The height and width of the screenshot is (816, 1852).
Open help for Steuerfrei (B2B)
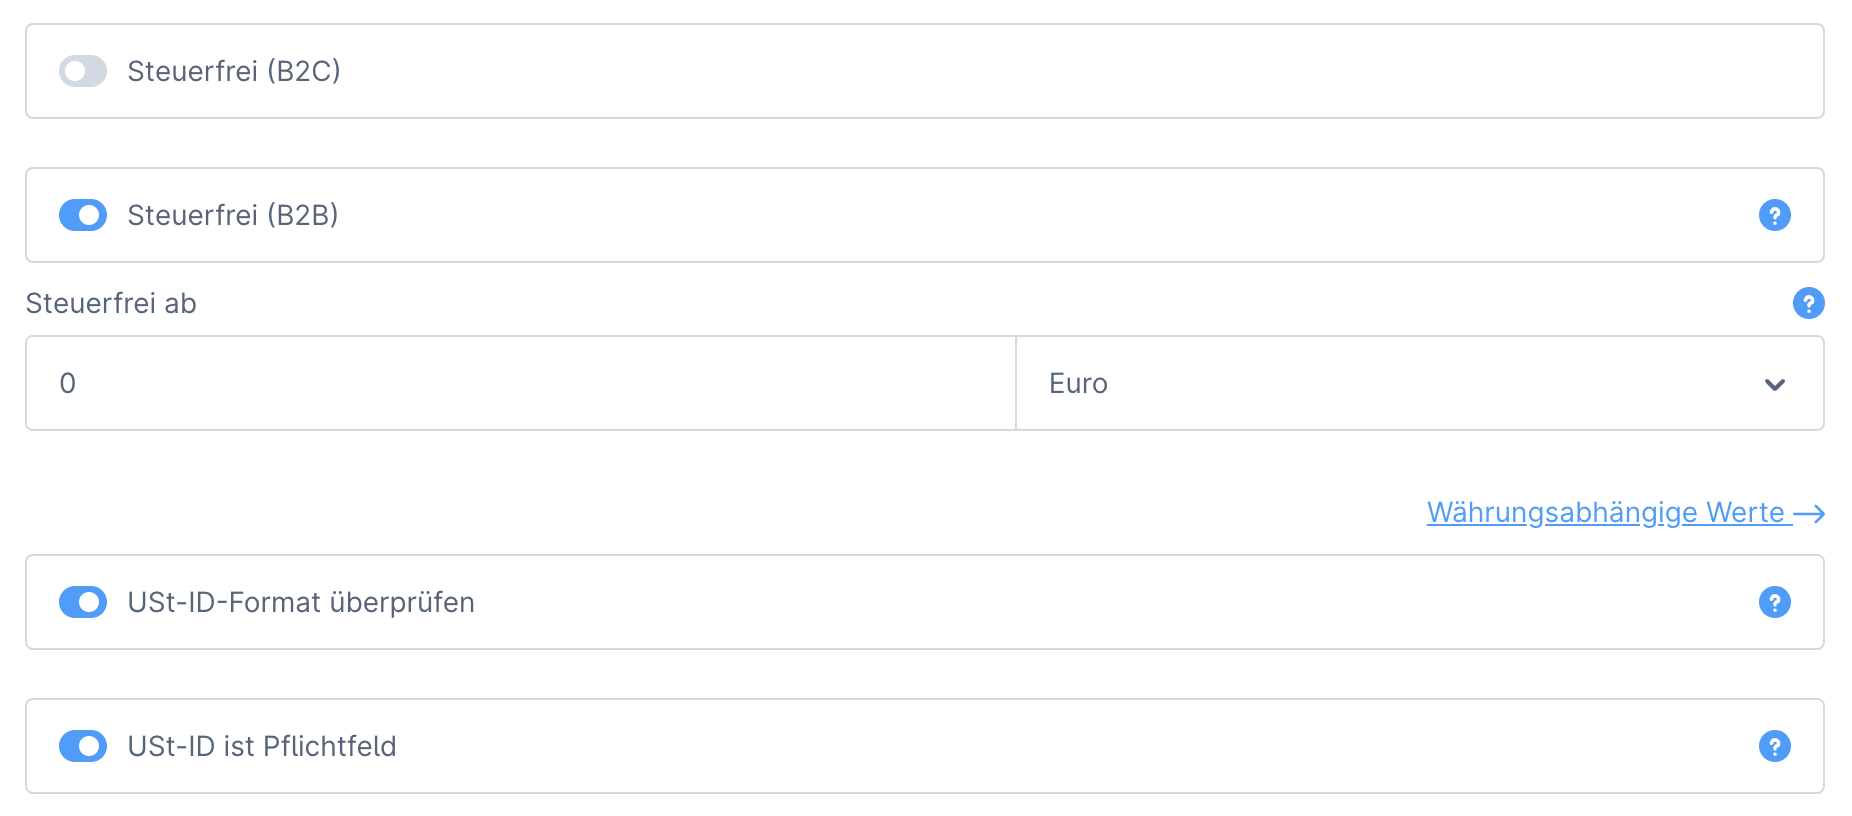click(x=1774, y=215)
